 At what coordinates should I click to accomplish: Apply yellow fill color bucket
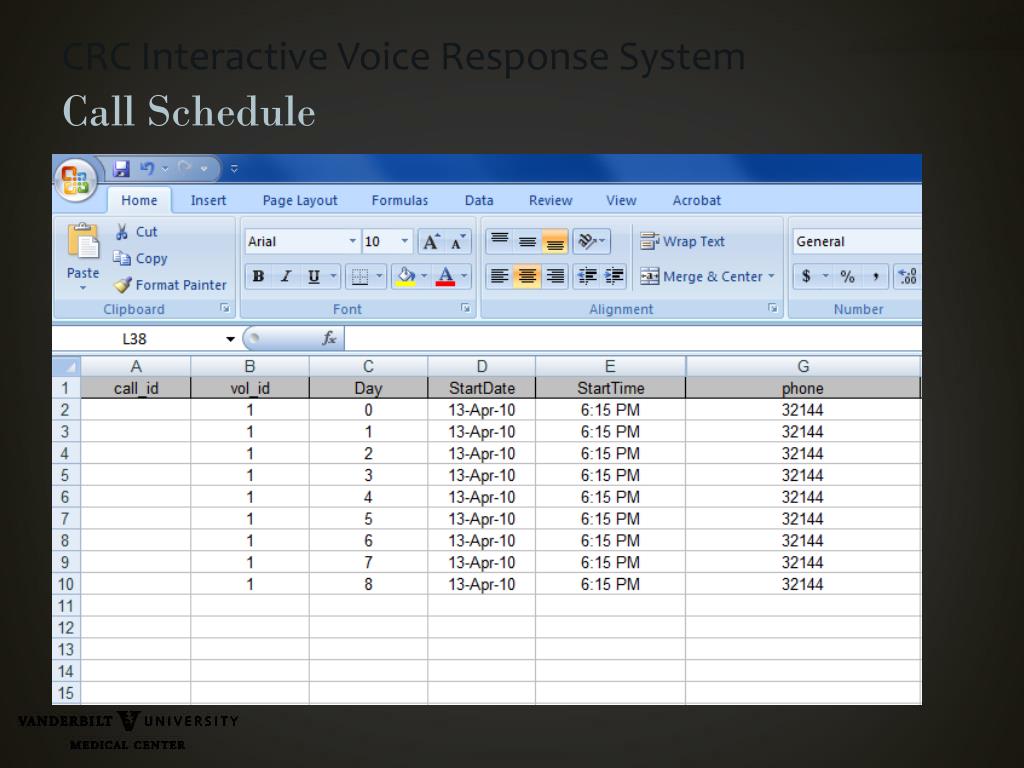(x=406, y=276)
